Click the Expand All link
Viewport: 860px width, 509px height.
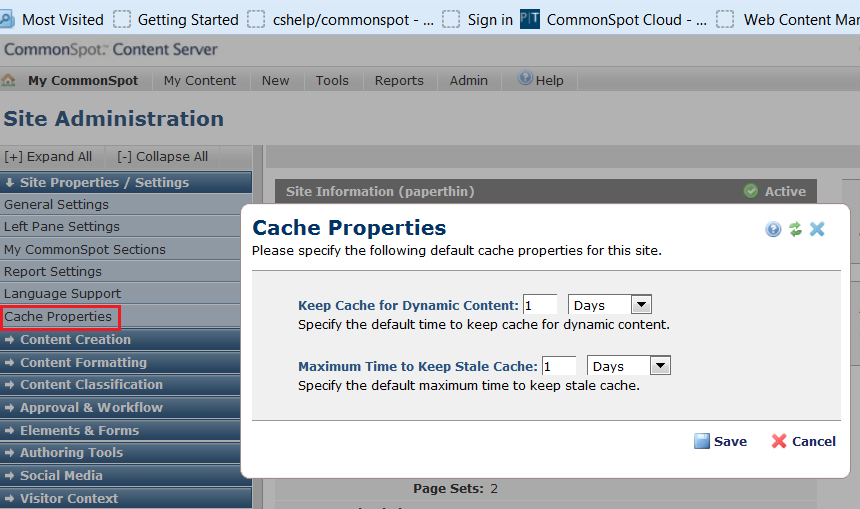(x=48, y=156)
